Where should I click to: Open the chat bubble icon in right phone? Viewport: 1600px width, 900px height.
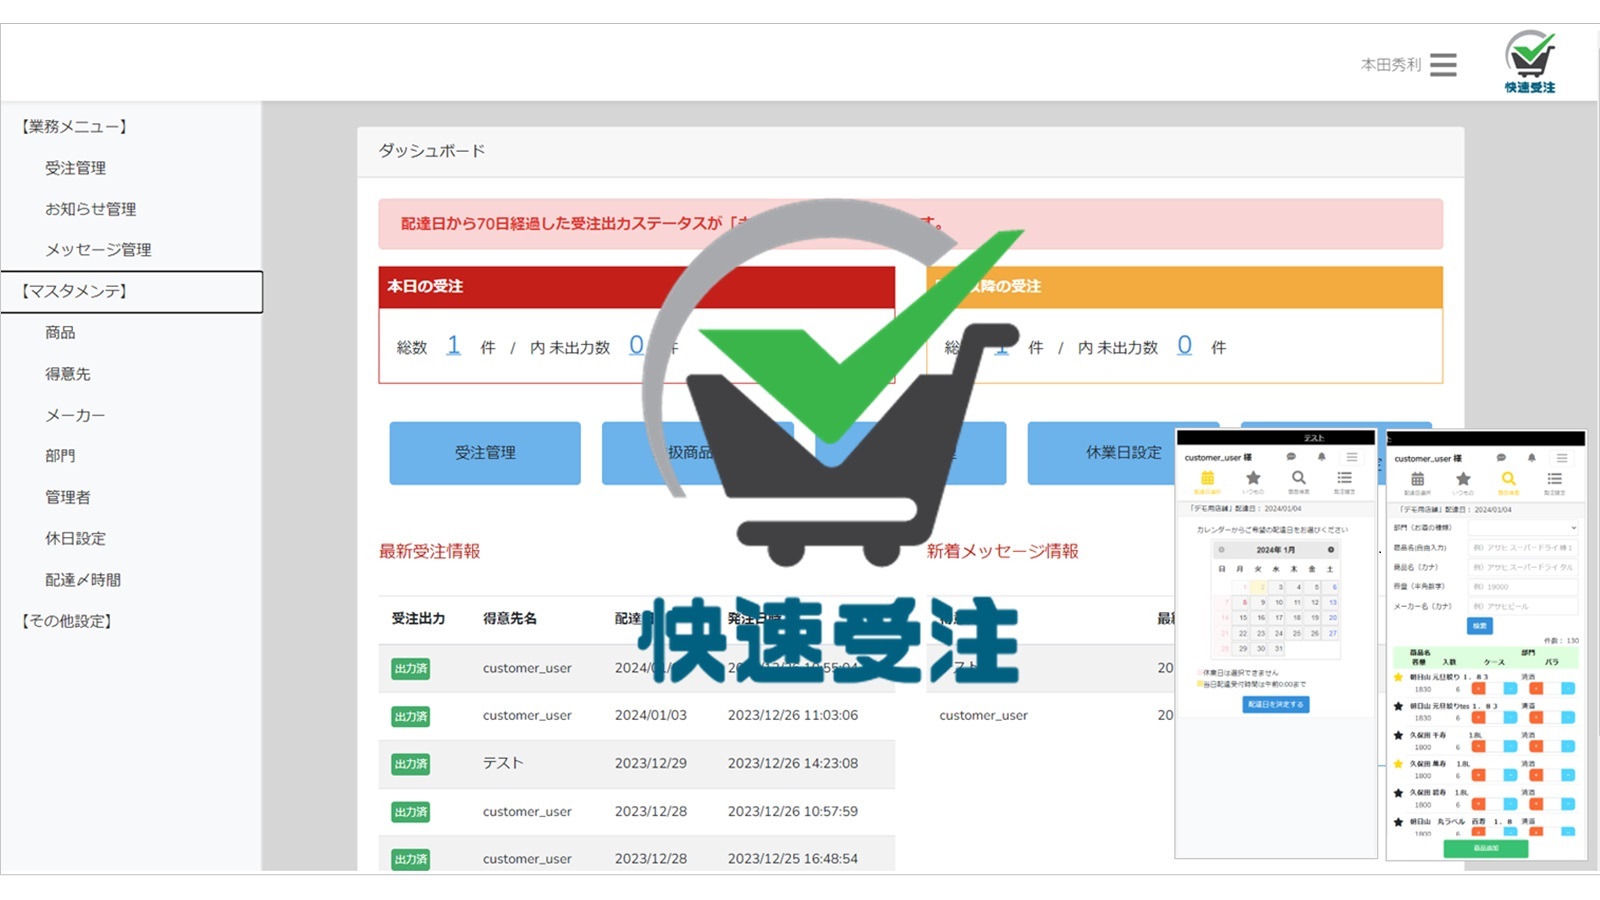(1500, 458)
